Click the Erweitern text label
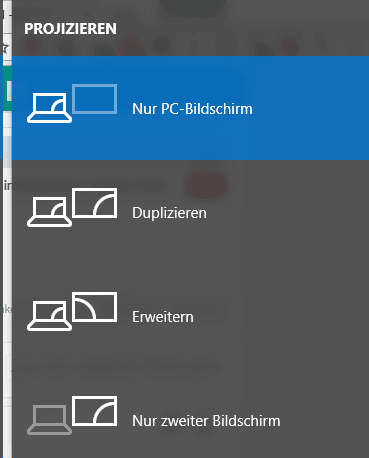 163,317
